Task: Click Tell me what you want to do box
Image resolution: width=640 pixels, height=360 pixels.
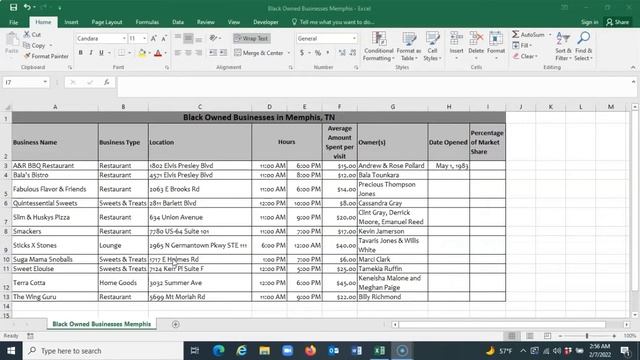Action: pyautogui.click(x=333, y=22)
